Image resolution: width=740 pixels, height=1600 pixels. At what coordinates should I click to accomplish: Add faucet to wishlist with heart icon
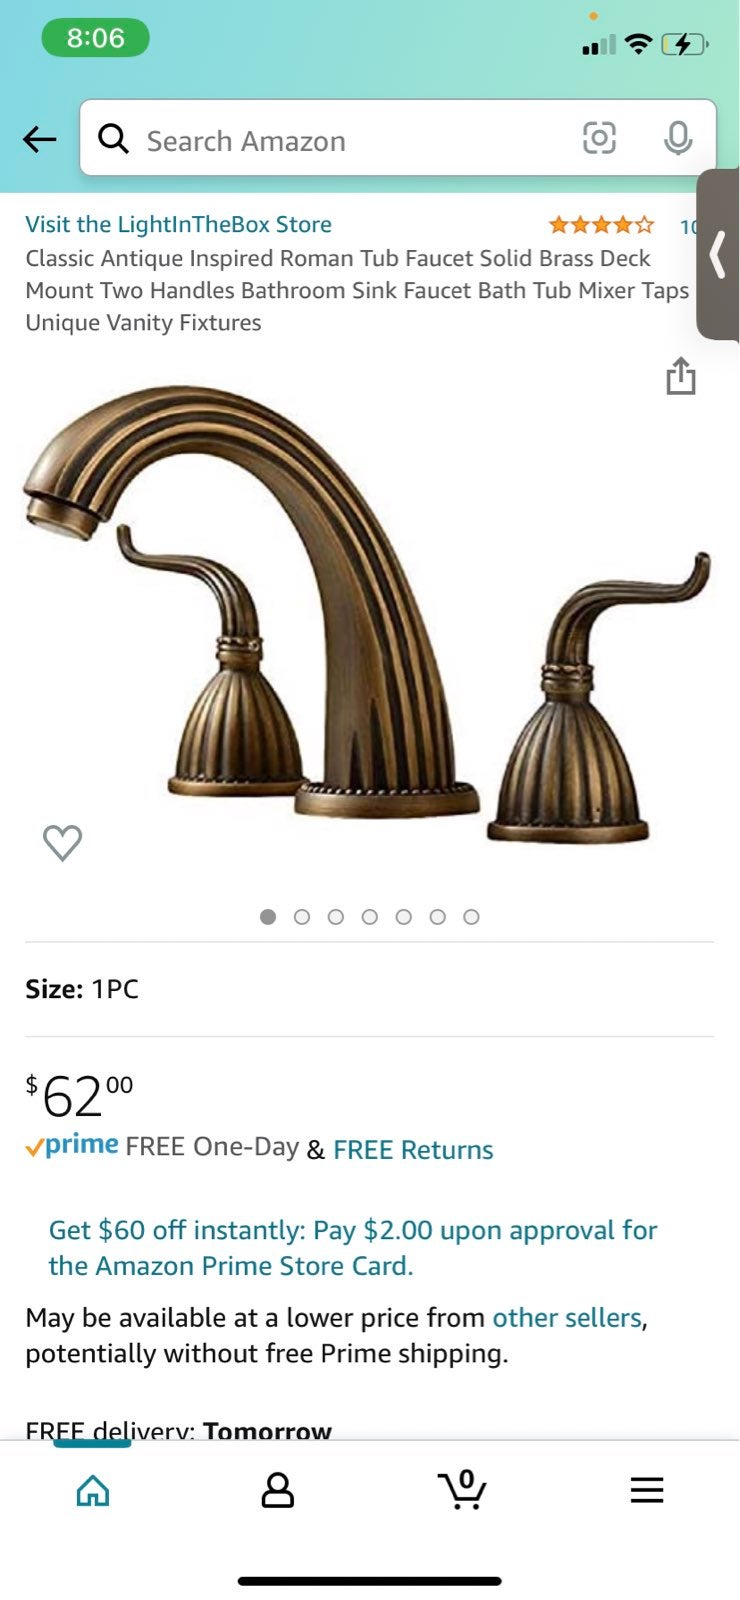point(62,843)
